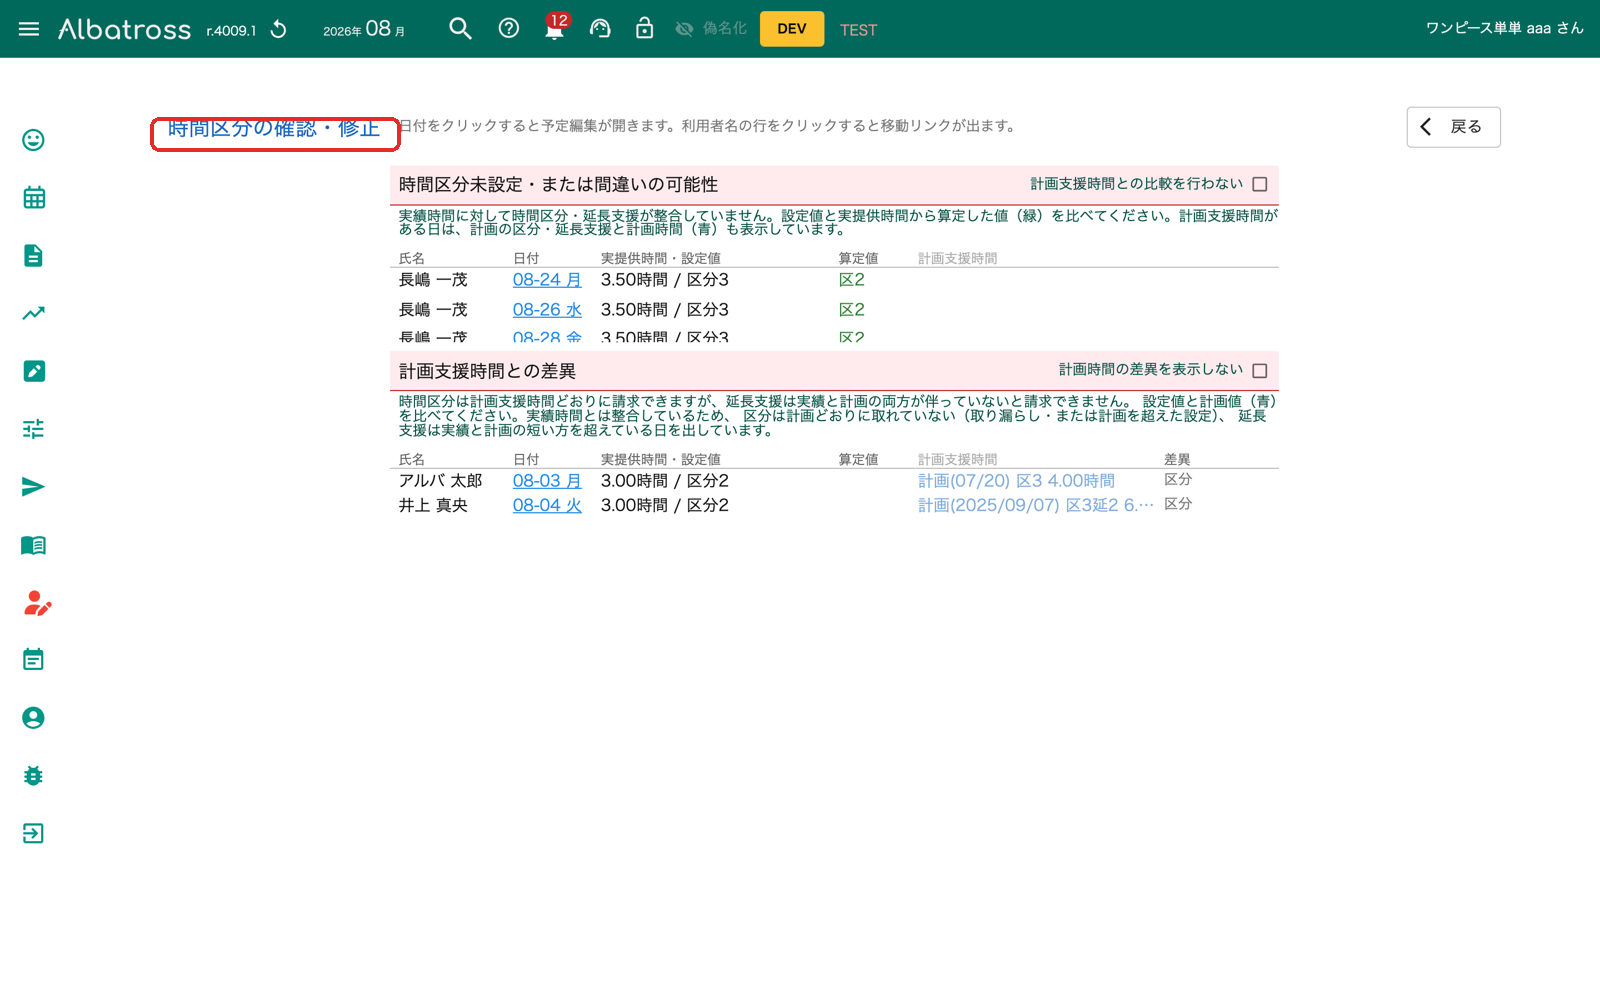The height and width of the screenshot is (1000, 1600).
Task: Click the 長嶋 一茂 name in 08-26 row
Action: 433,310
